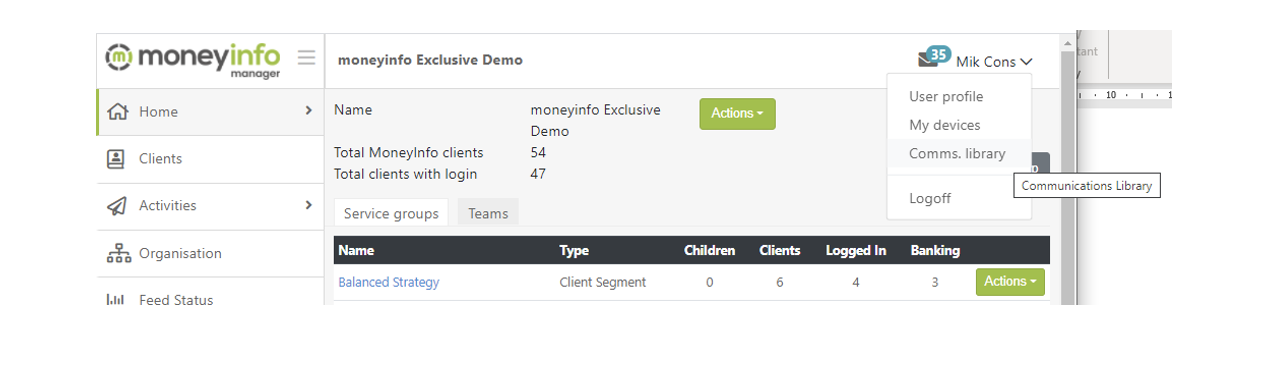The image size is (1284, 370).
Task: Toggle the hamburger sidebar menu icon
Action: click(307, 58)
